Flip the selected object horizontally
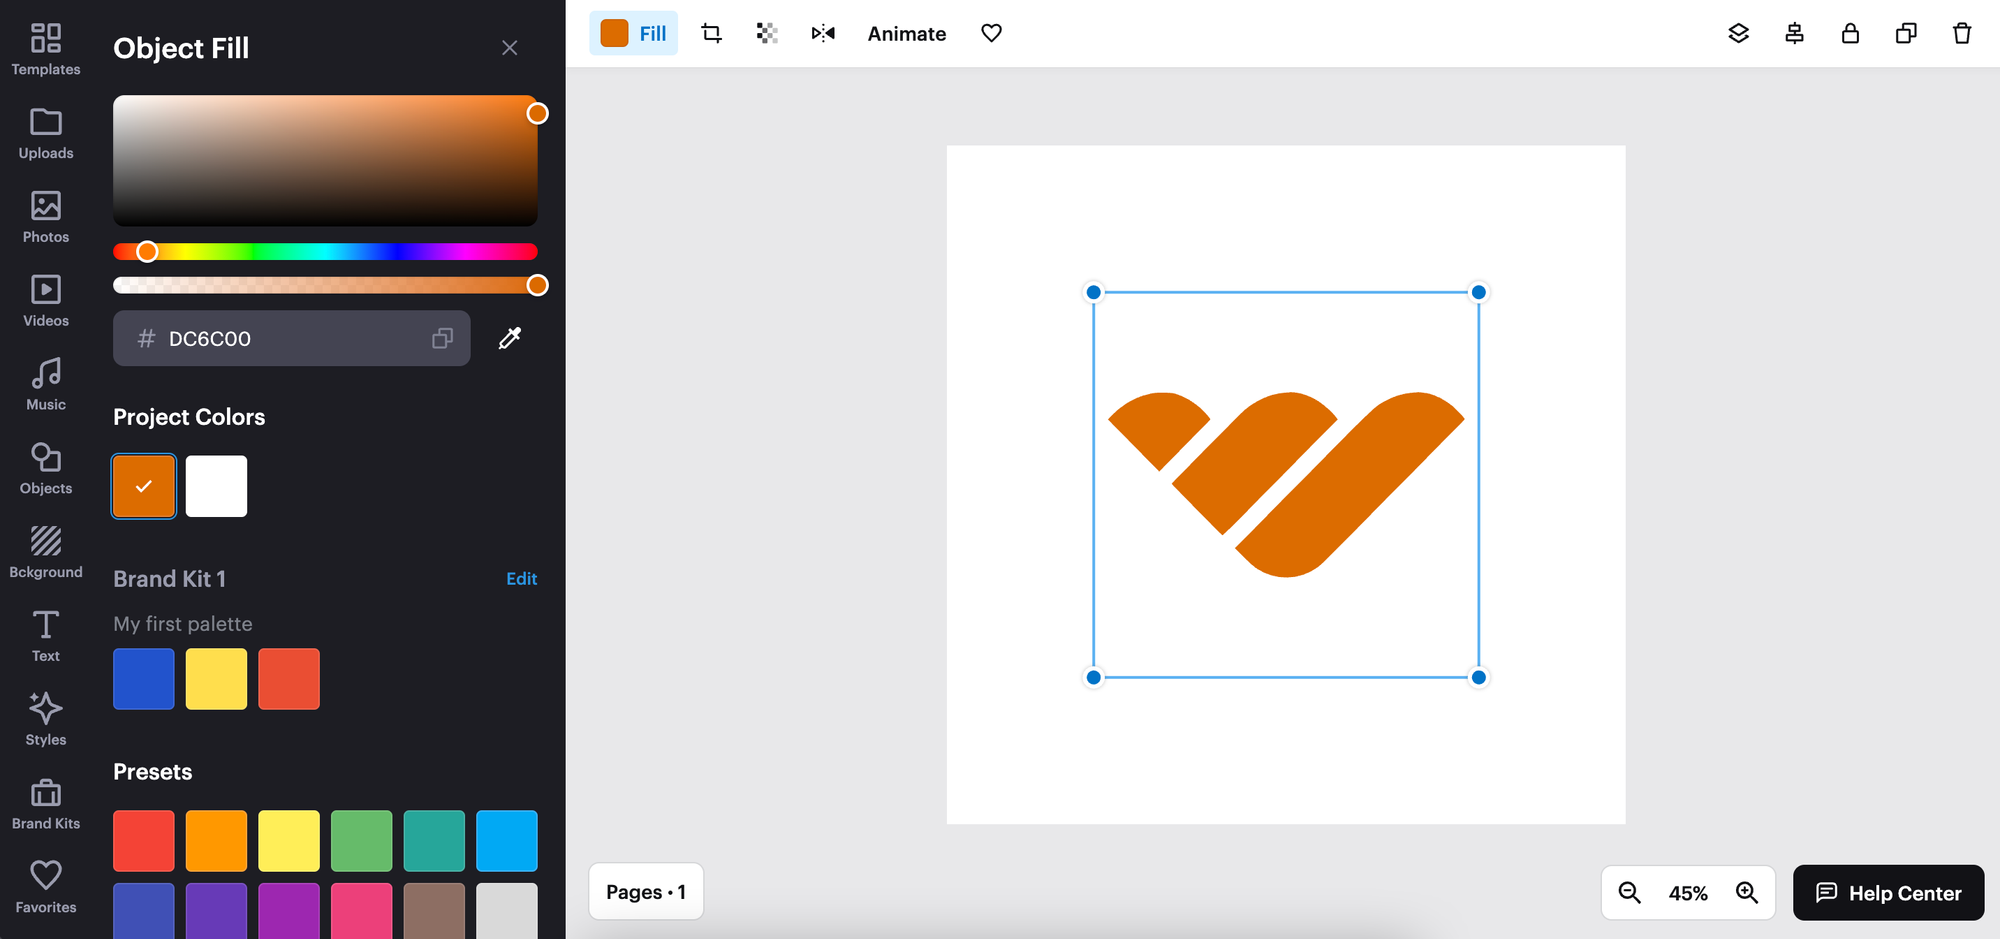 823,33
